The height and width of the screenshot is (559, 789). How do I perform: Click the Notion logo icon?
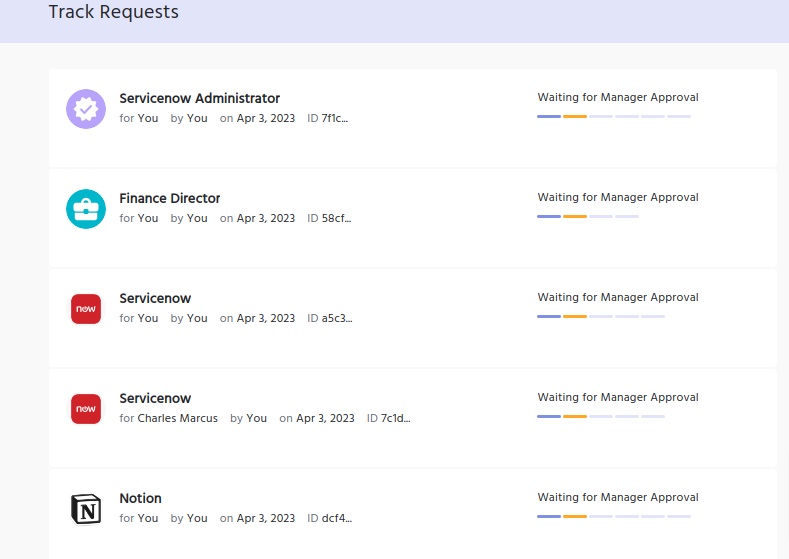click(86, 509)
